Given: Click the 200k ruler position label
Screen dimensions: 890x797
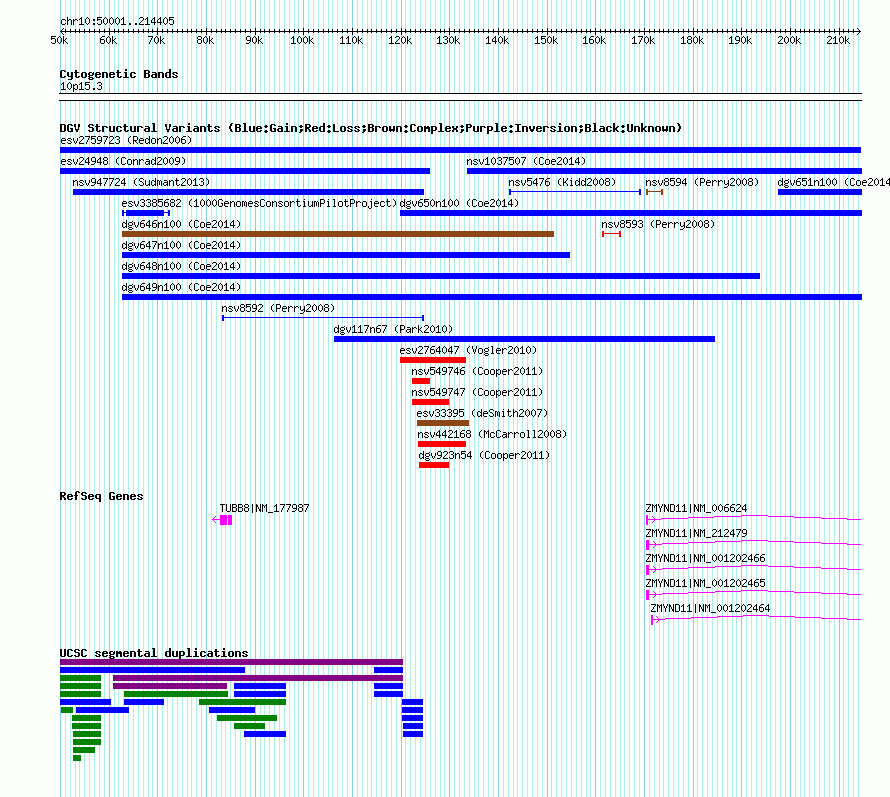Looking at the screenshot, I should coord(789,40).
